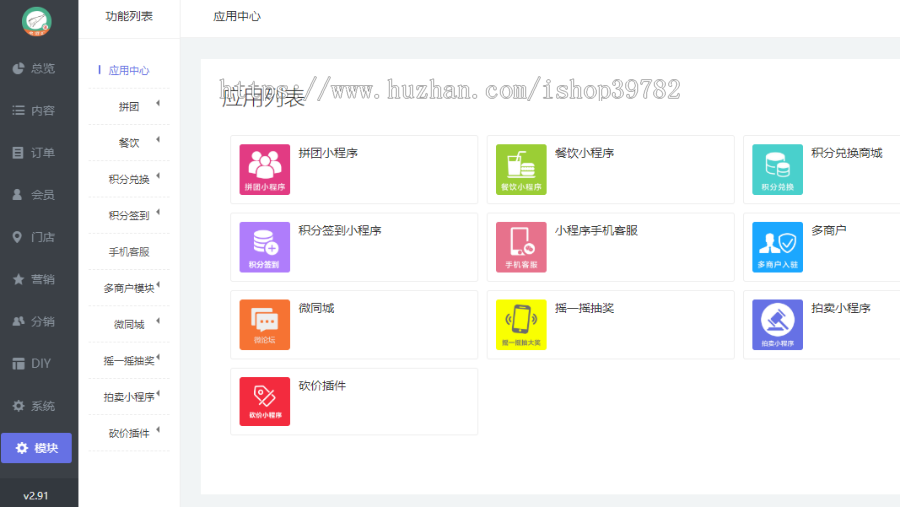Viewport: 900px width, 507px height.
Task: Open the 小程序手机客服 title link
Action: pyautogui.click(x=596, y=230)
